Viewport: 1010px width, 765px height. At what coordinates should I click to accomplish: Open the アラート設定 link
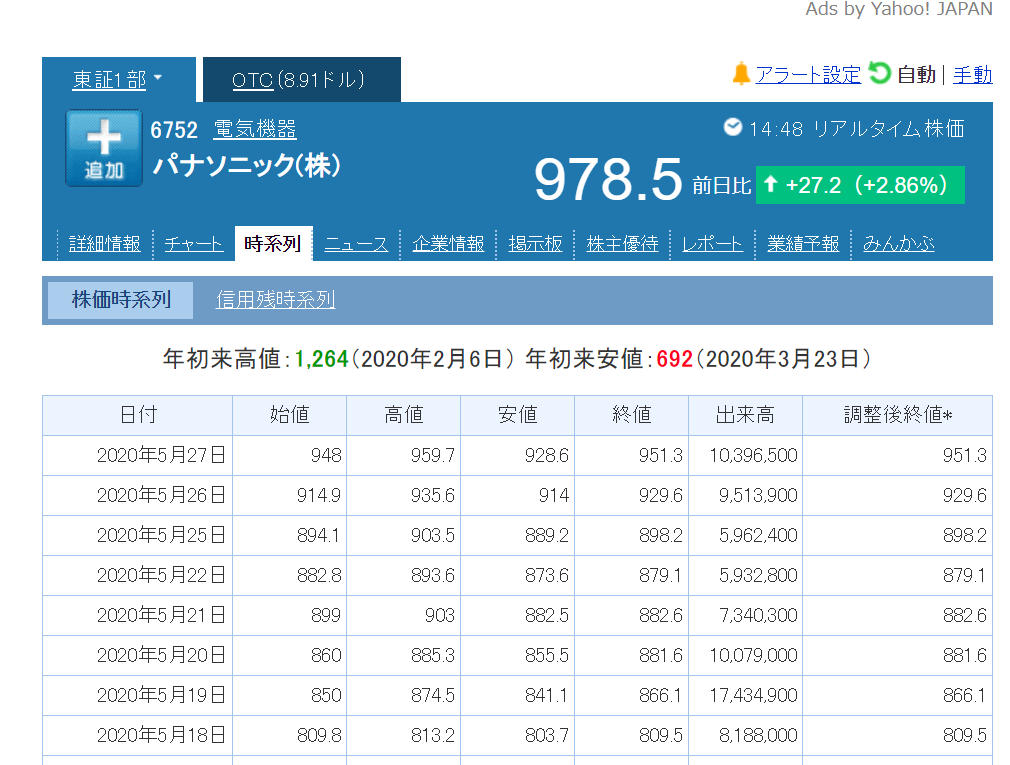point(808,75)
